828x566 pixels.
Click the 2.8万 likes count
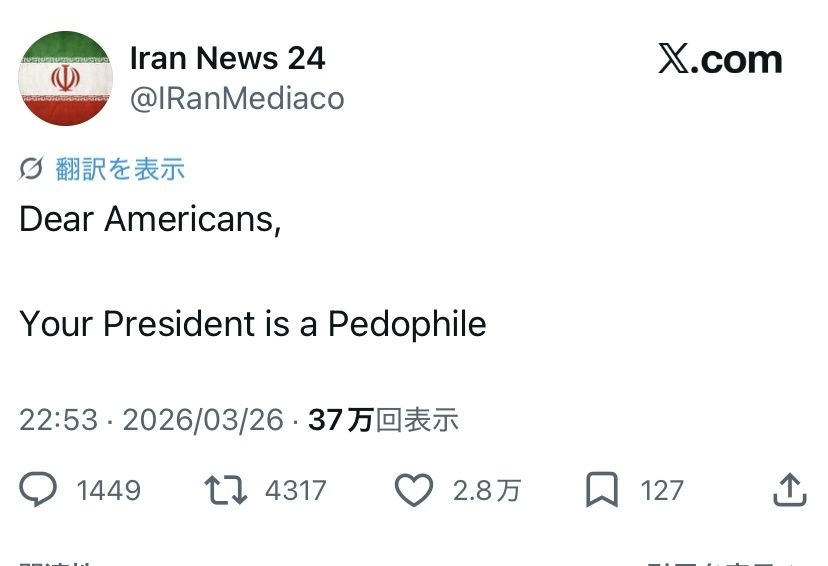pos(486,490)
